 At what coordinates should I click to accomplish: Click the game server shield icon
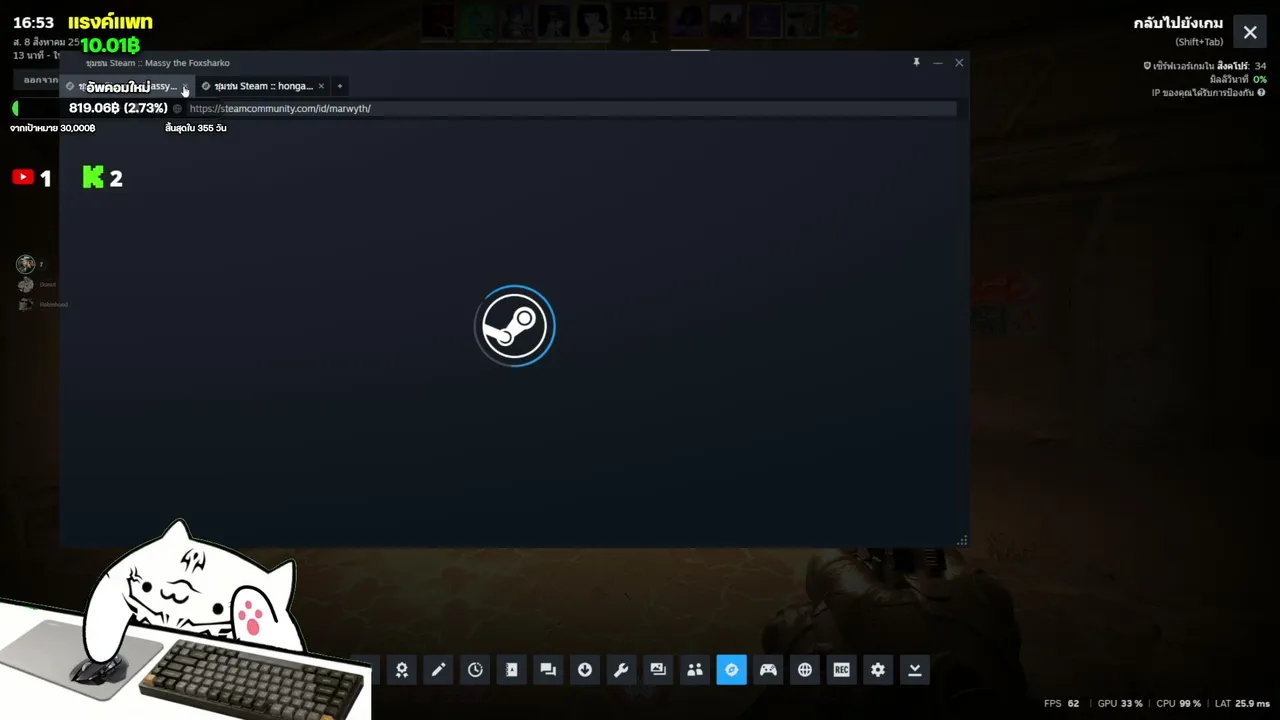[1147, 66]
